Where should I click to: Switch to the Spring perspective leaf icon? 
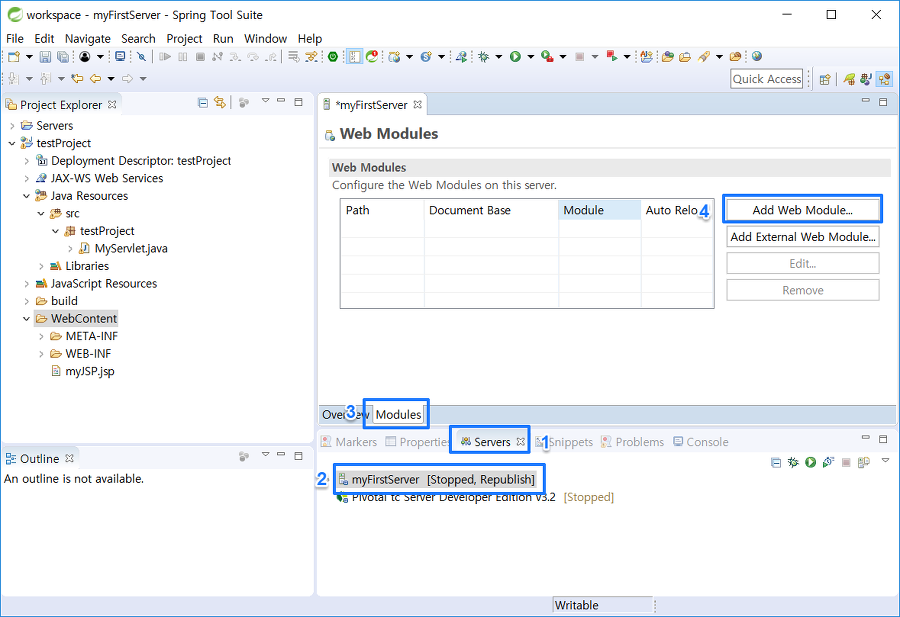[849, 79]
